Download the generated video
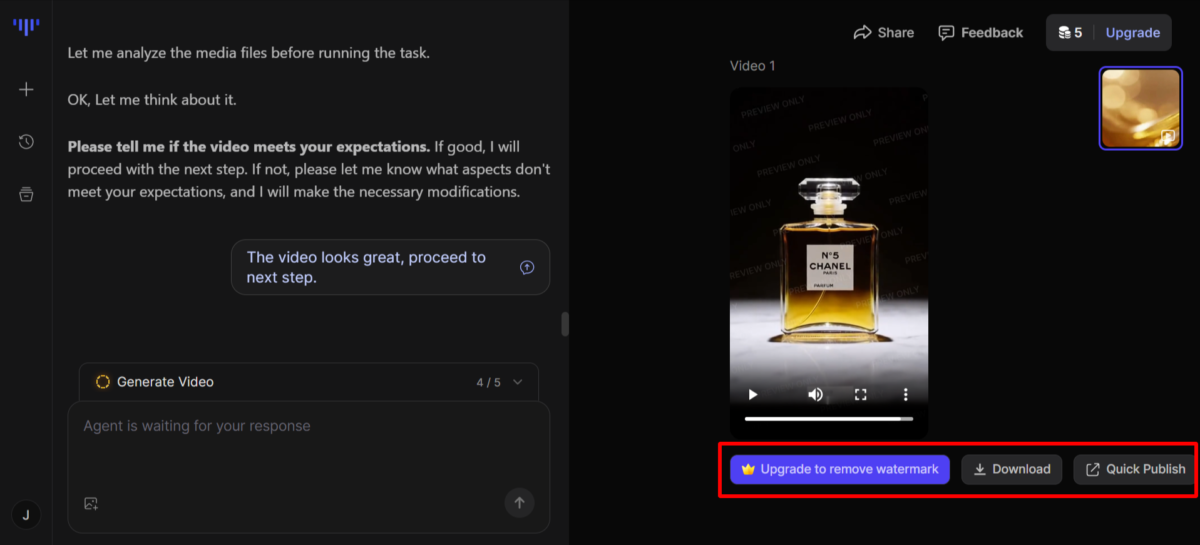Viewport: 1200px width, 545px height. (1011, 469)
